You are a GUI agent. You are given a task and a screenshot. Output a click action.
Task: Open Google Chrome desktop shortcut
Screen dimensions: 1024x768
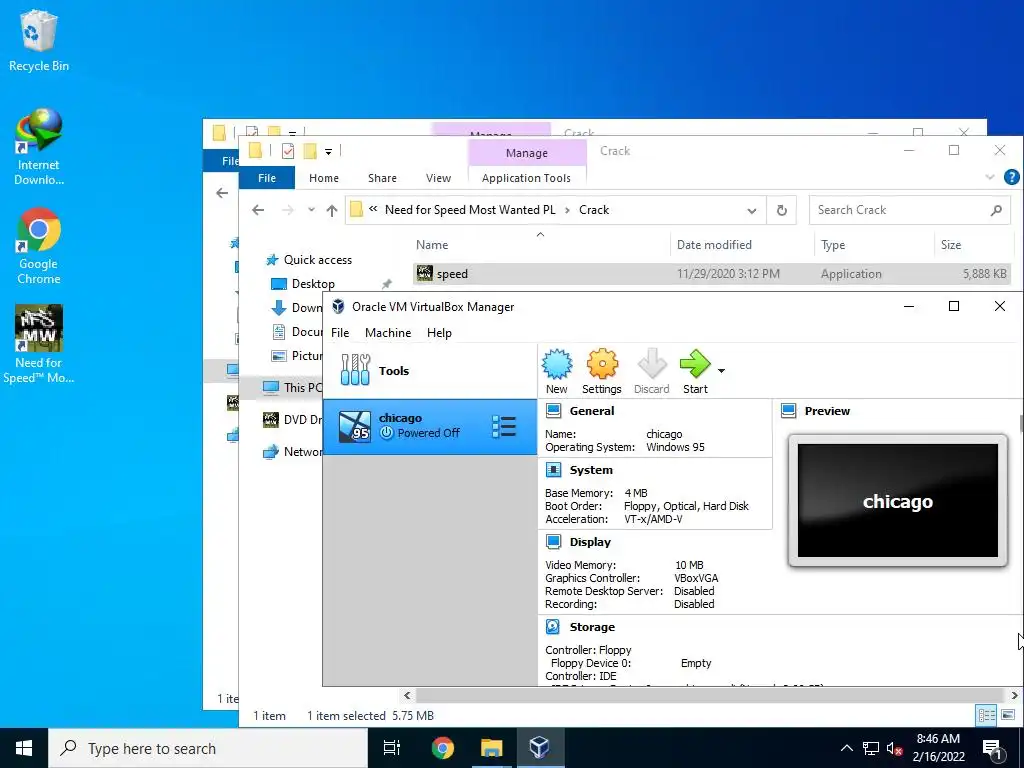[x=39, y=246]
